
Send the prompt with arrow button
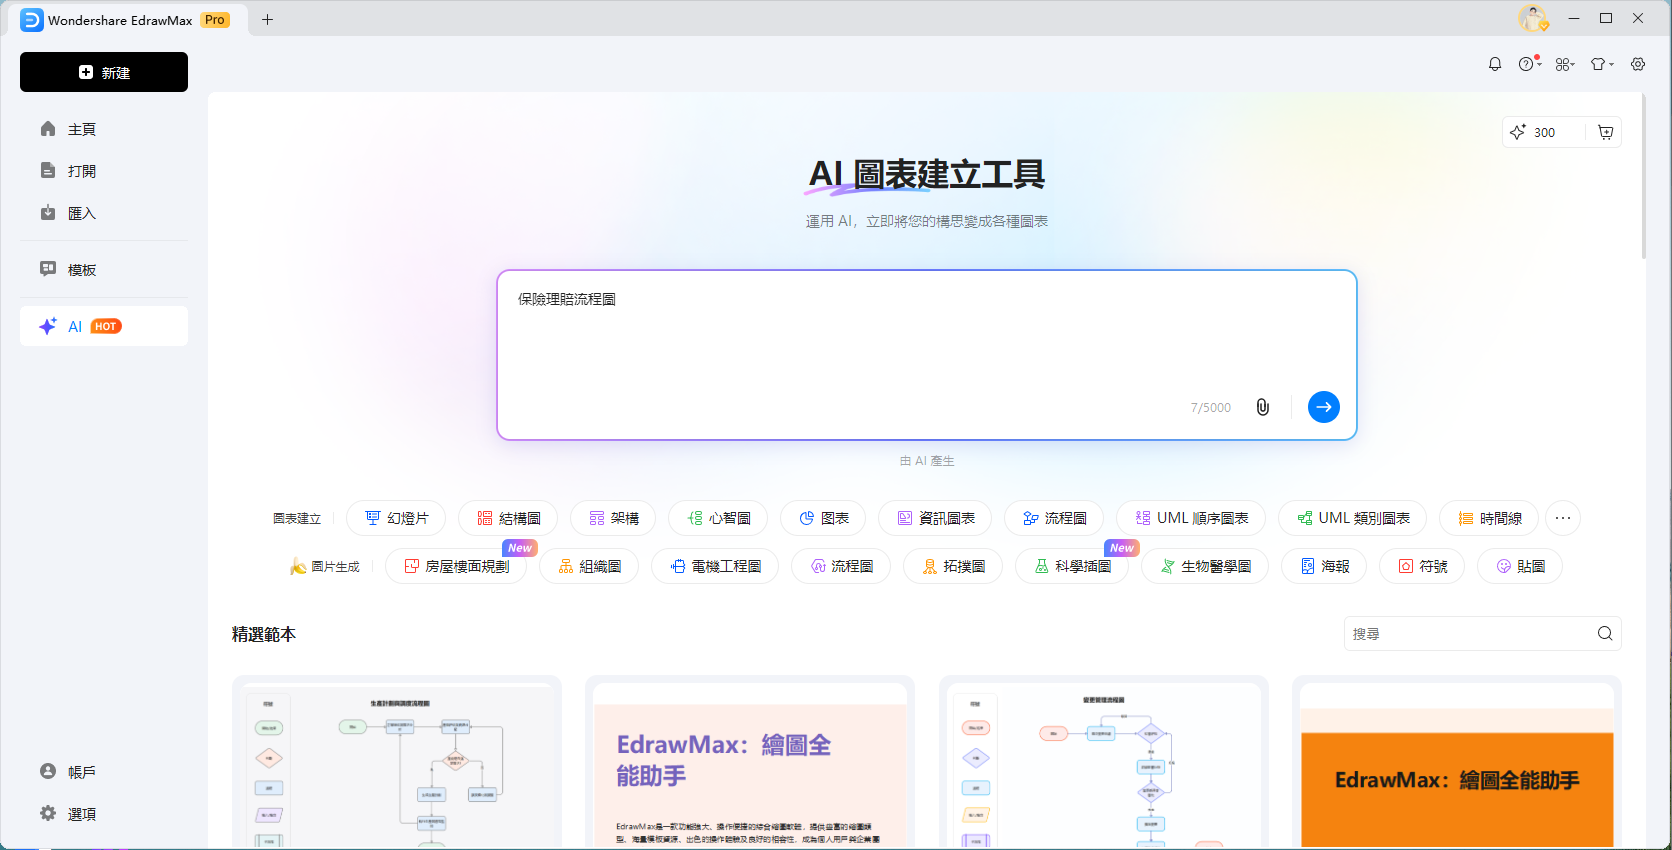1324,407
